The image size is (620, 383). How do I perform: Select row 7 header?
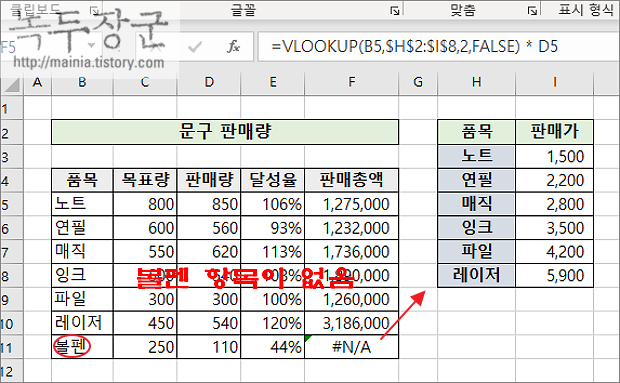(11, 252)
